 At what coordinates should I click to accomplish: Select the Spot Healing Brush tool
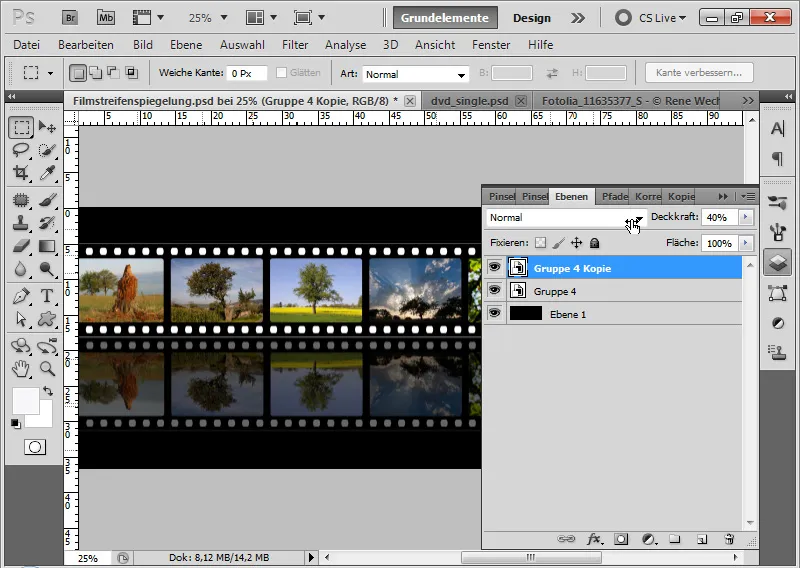tap(21, 200)
